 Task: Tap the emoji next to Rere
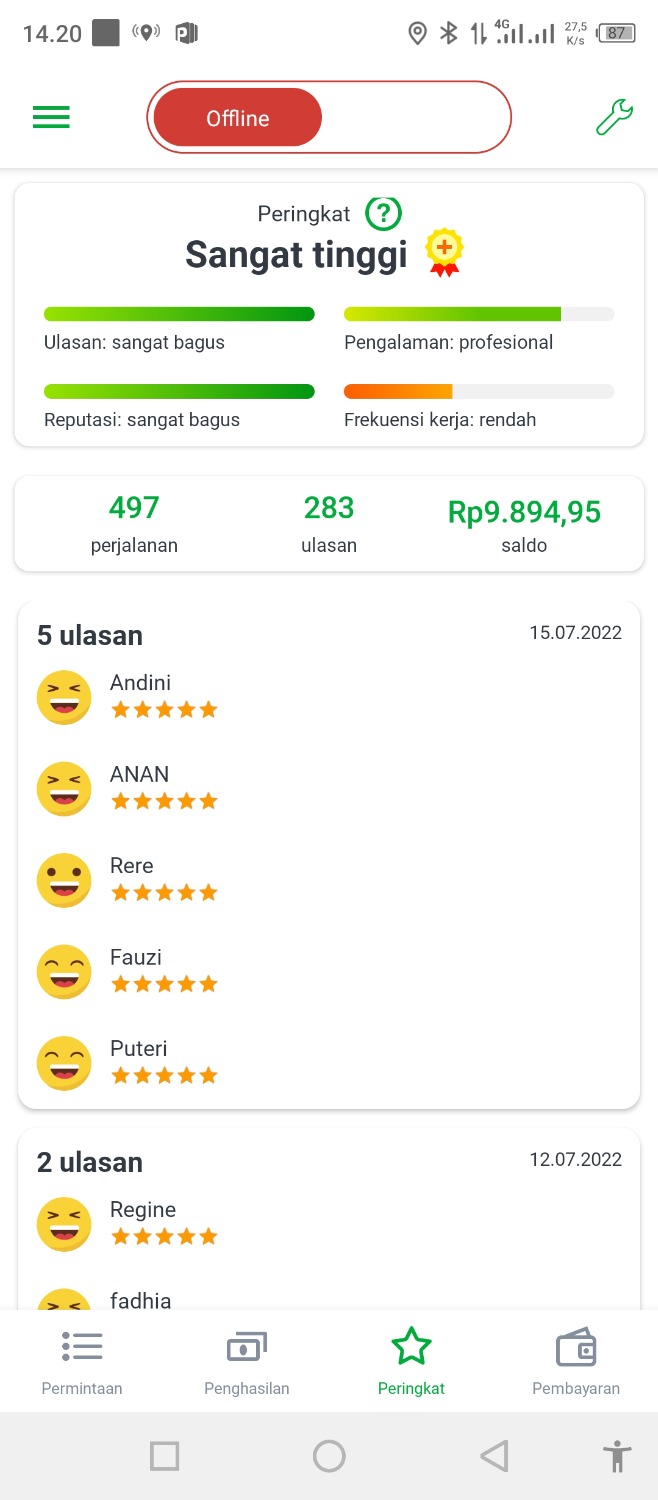(64, 880)
